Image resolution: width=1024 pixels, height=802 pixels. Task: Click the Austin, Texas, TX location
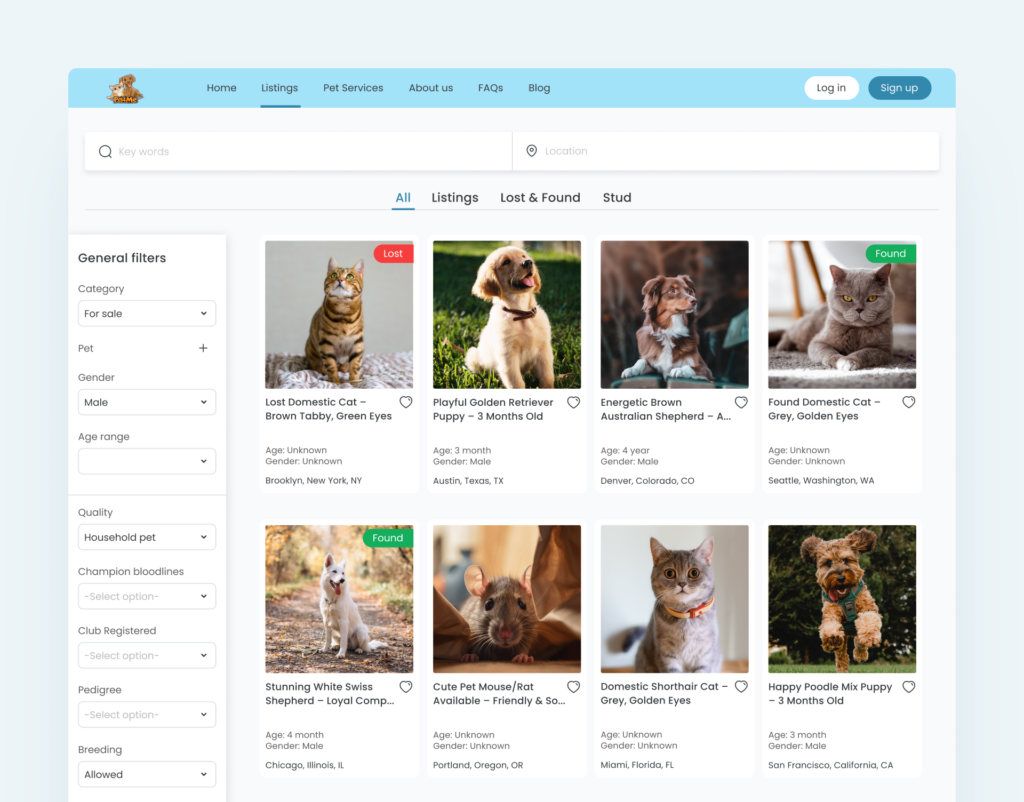click(468, 481)
